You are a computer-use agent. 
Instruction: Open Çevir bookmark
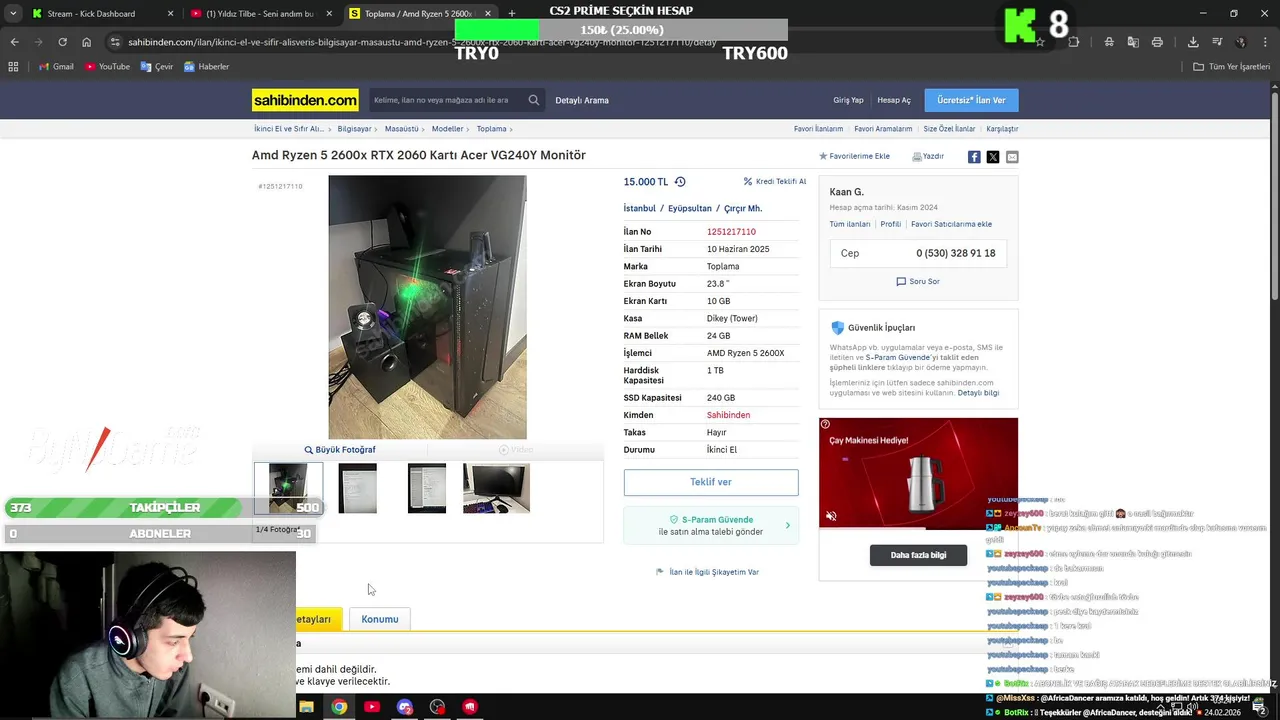tap(157, 67)
